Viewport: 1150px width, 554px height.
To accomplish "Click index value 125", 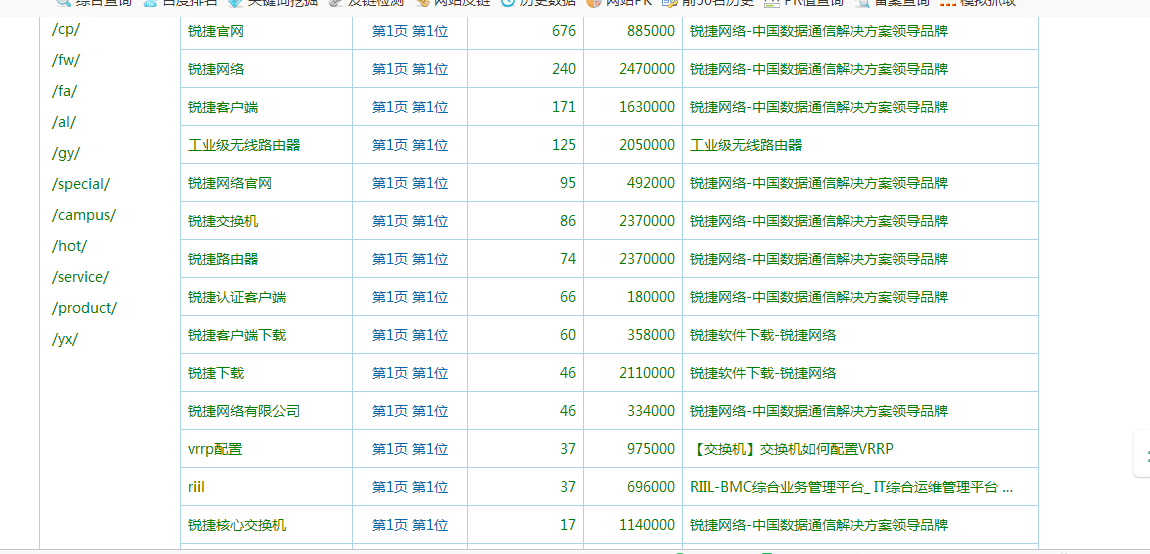I will click(x=564, y=145).
